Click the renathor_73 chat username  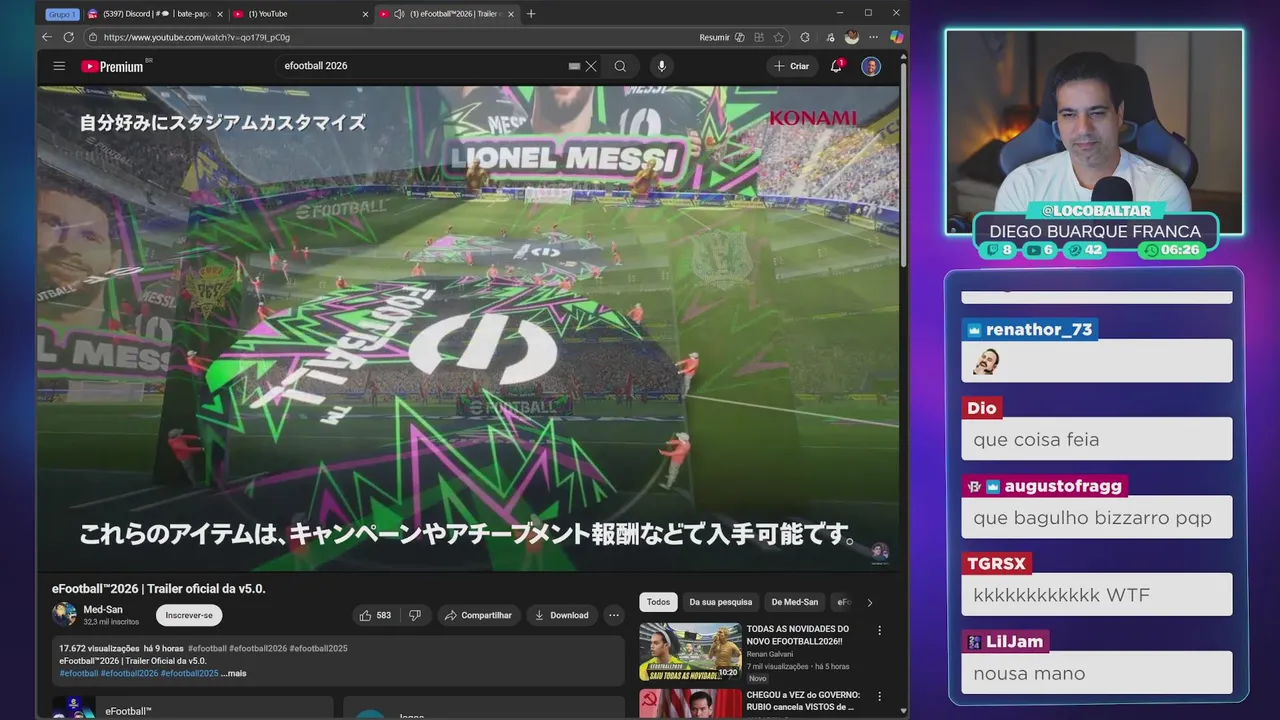point(1039,330)
